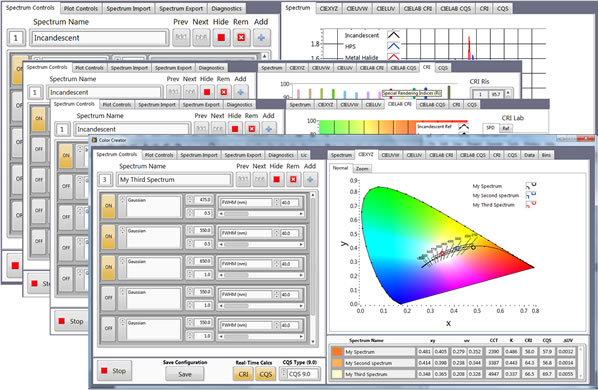Click Metal Halide legend line icon
The height and width of the screenshot is (390, 598).
tap(394, 57)
